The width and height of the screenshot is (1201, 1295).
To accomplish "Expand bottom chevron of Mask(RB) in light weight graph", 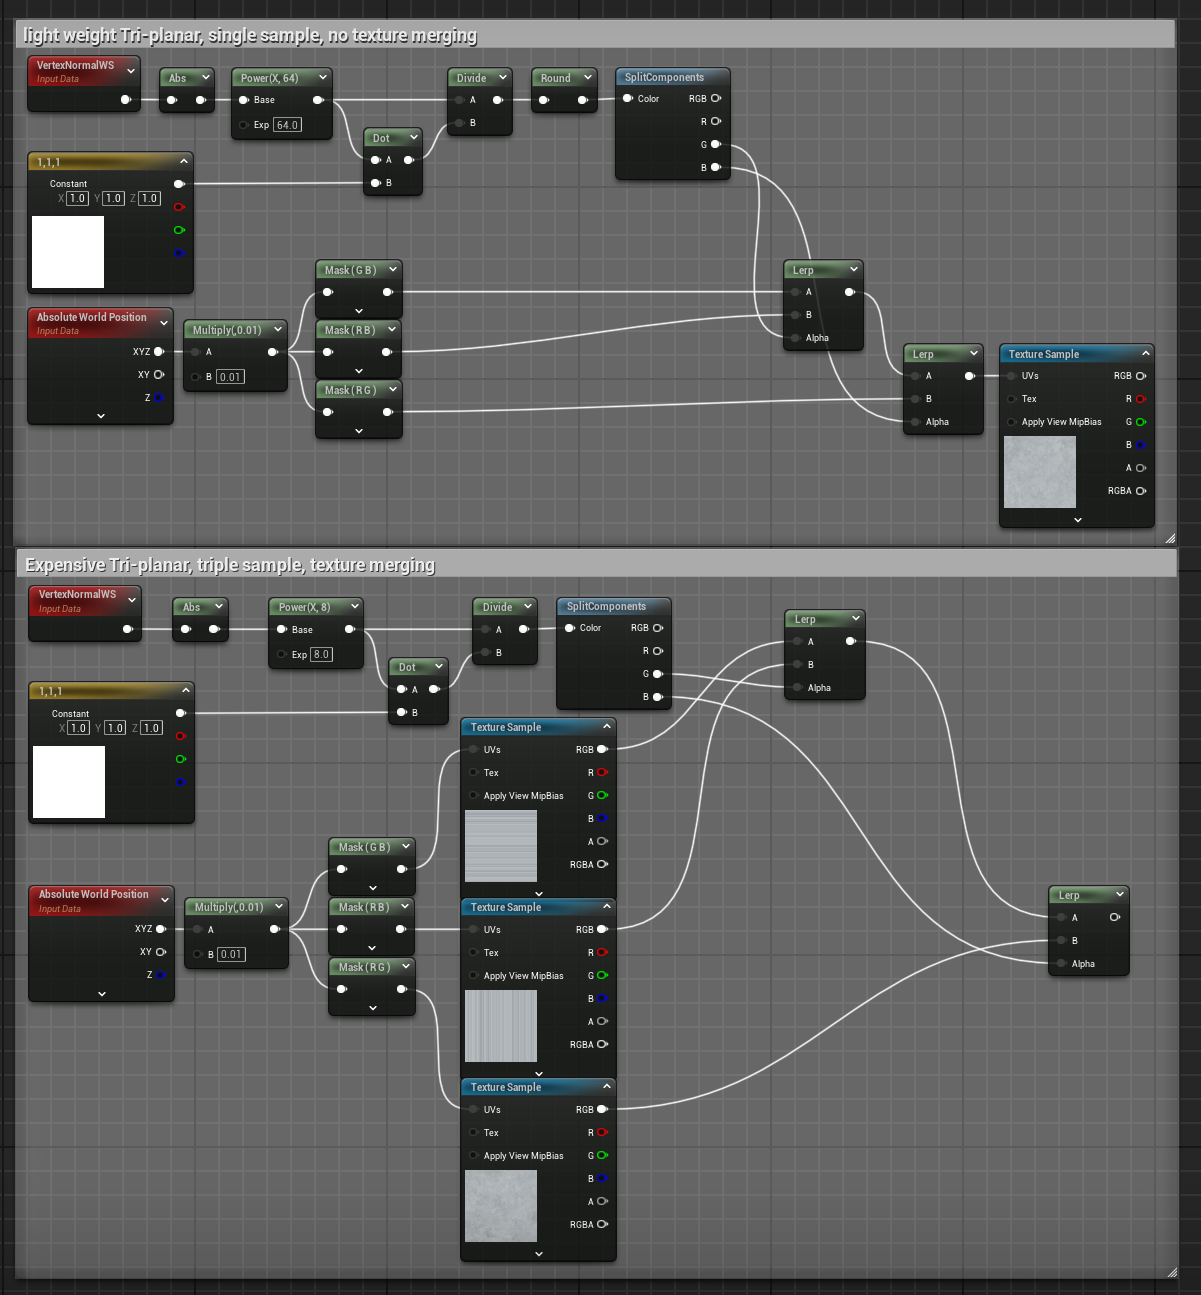I will [359, 371].
